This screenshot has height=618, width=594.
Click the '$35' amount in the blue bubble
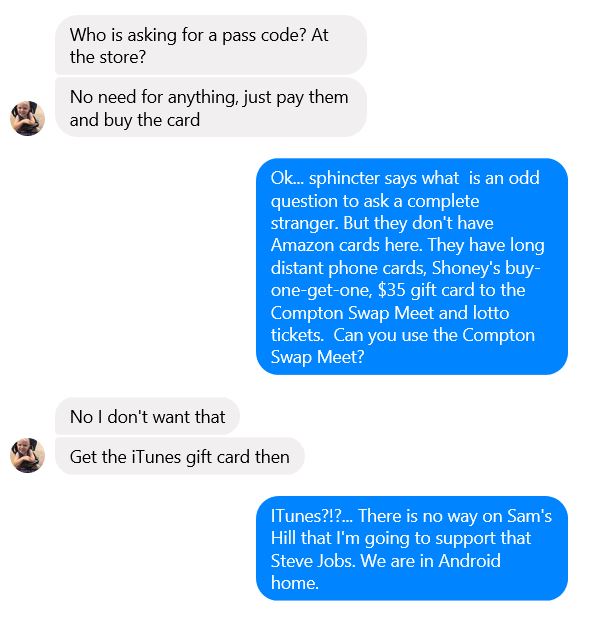click(391, 290)
